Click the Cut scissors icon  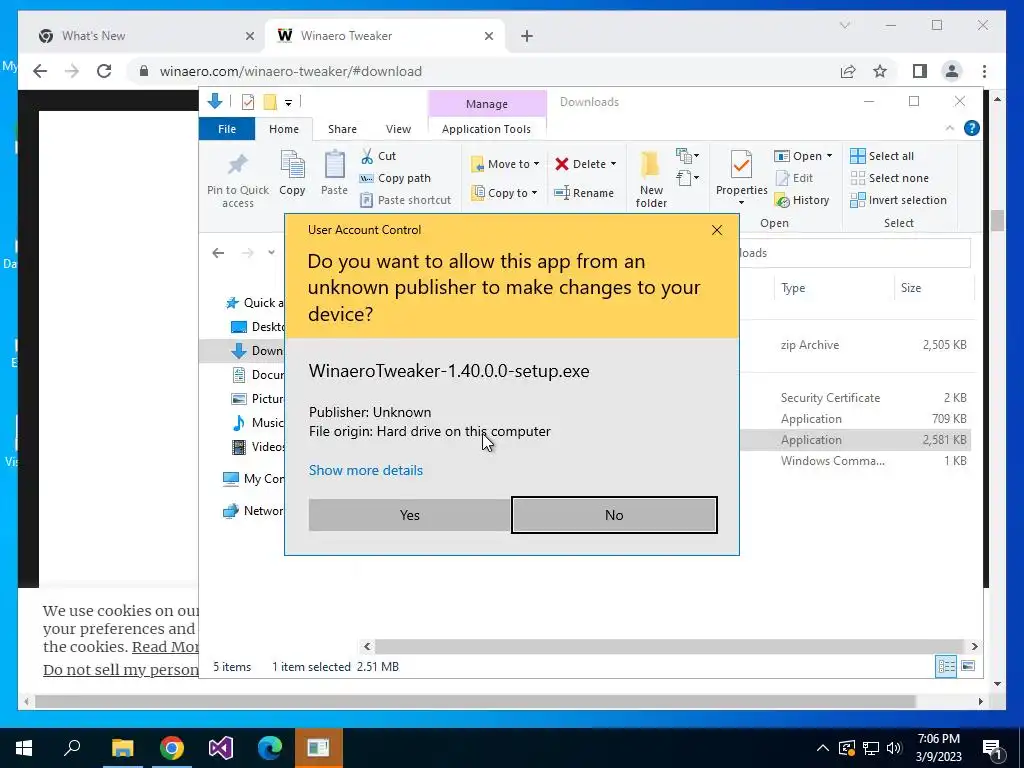click(x=367, y=156)
